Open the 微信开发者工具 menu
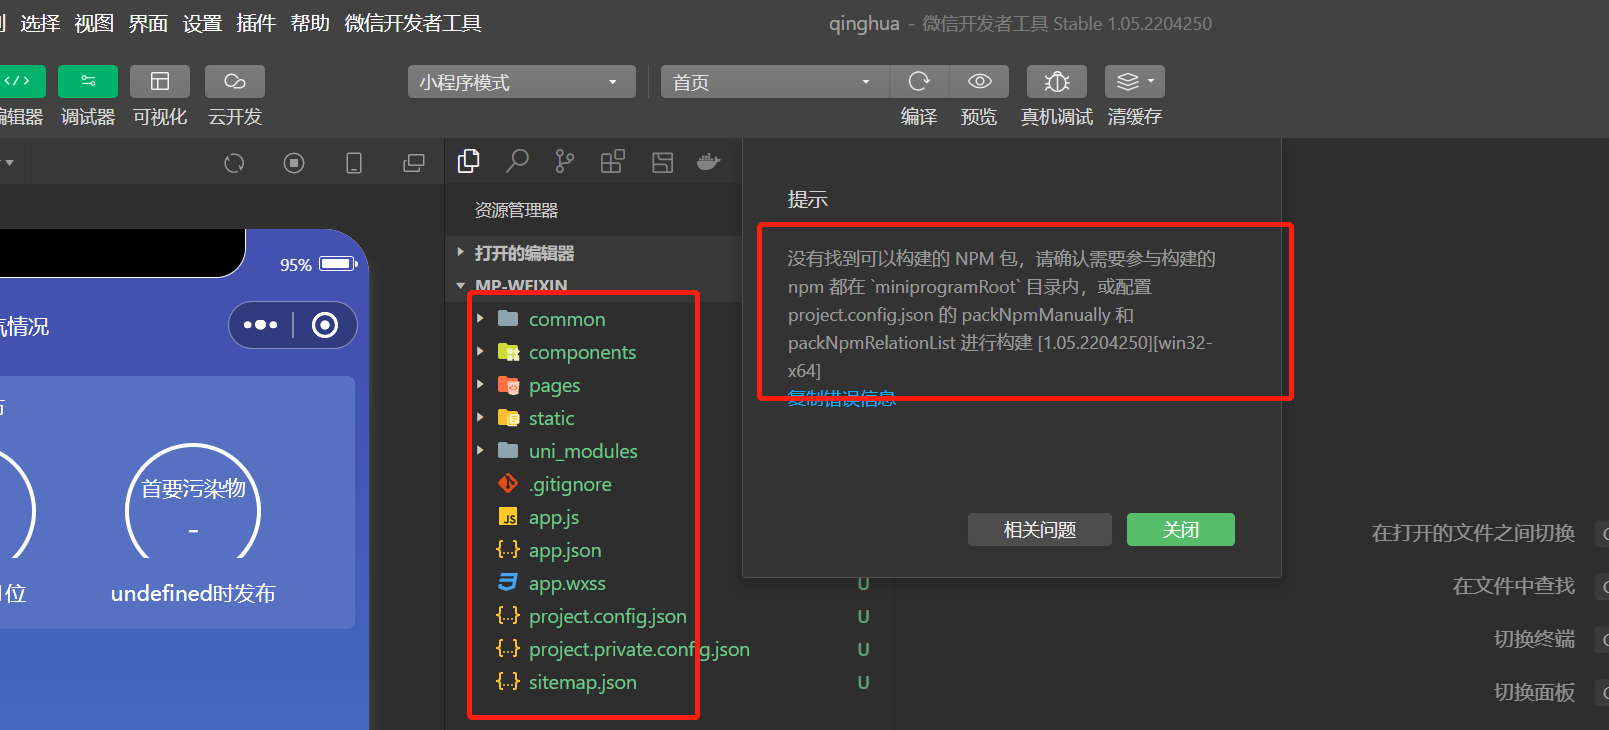This screenshot has height=730, width=1609. point(413,23)
